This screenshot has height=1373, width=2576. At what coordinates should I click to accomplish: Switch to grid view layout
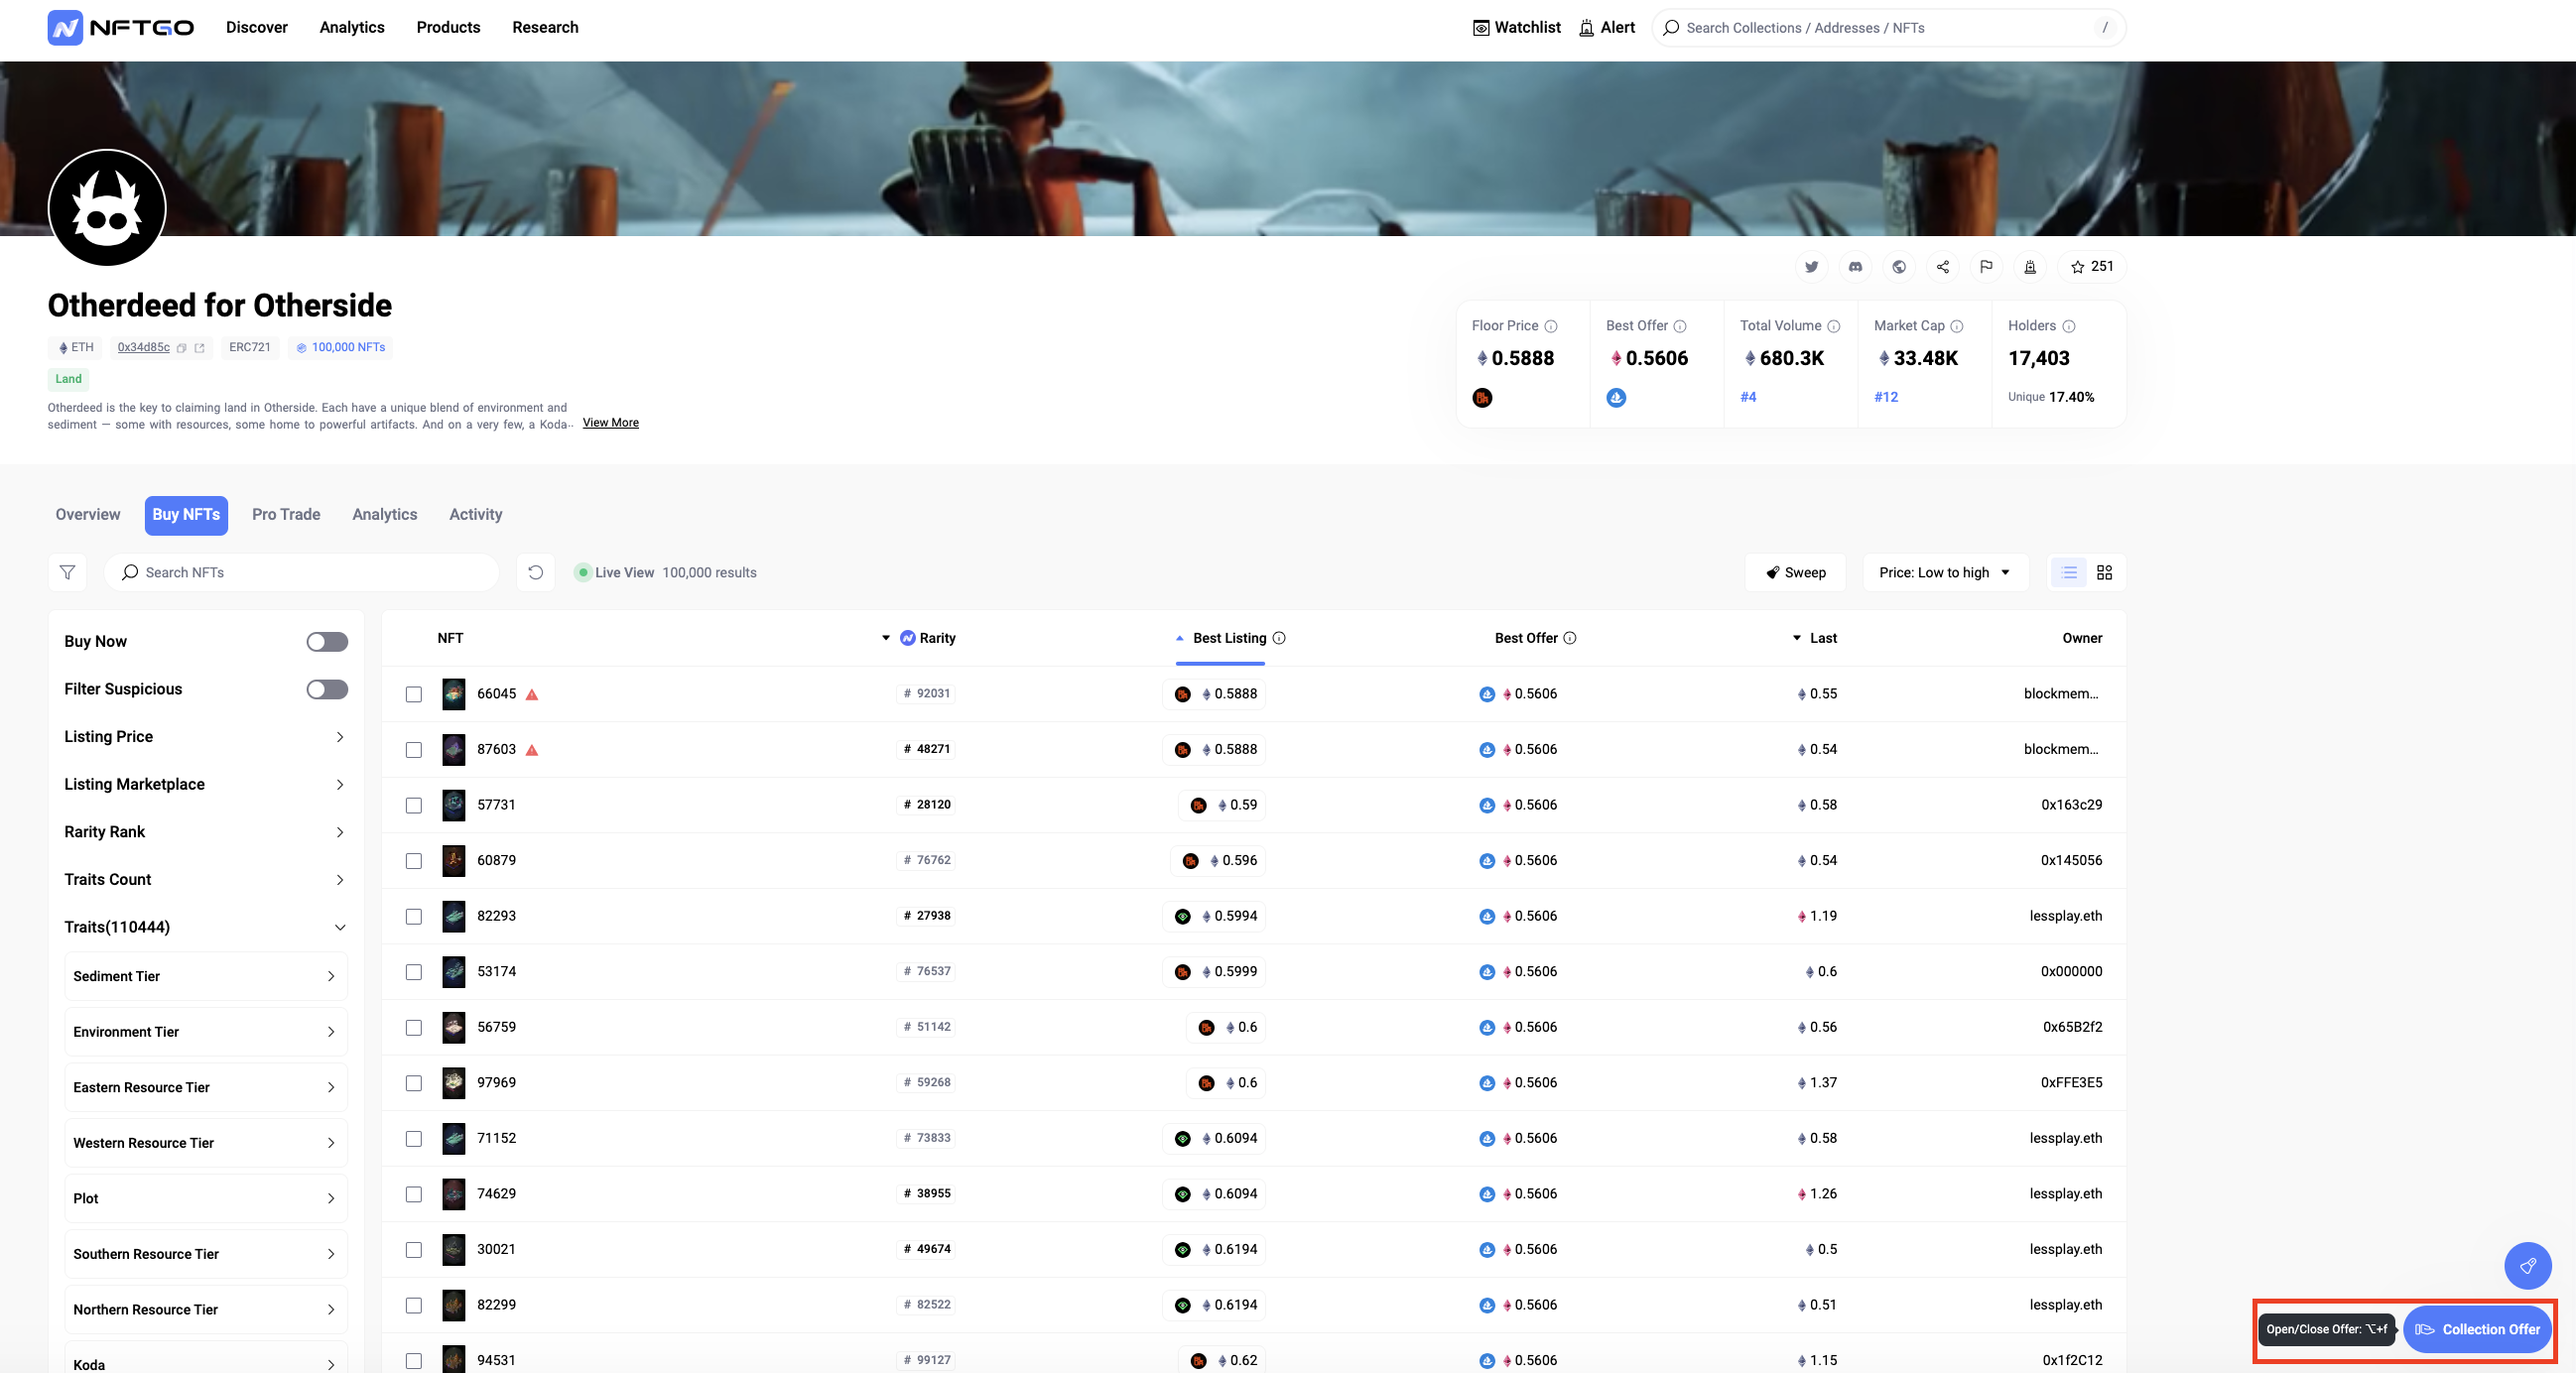pyautogui.click(x=2104, y=572)
